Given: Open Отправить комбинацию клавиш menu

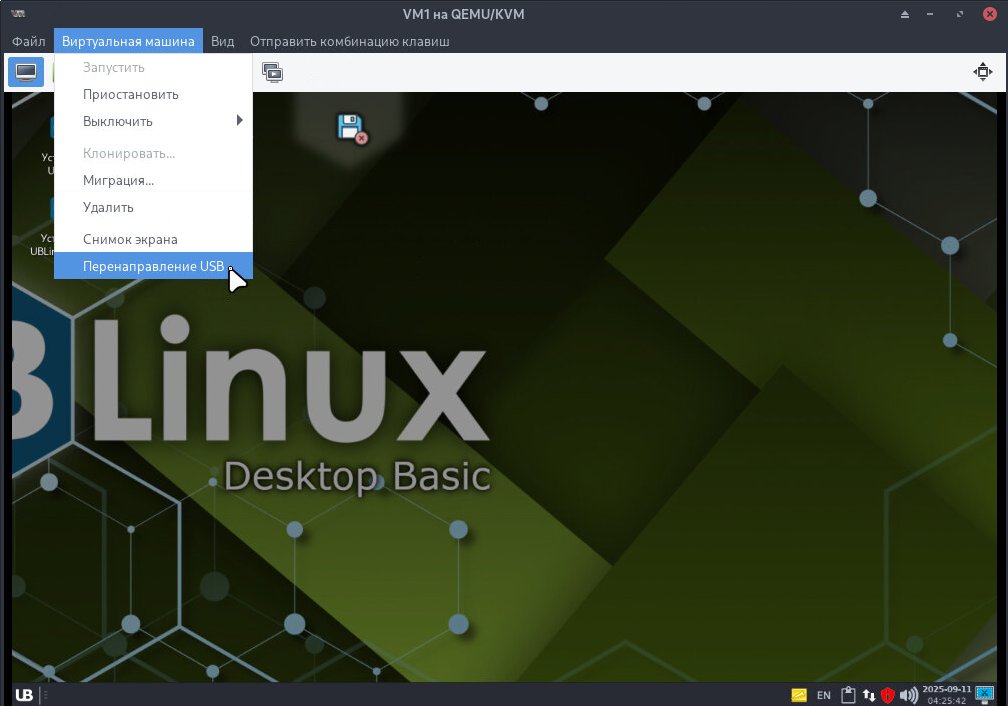Looking at the screenshot, I should click(x=349, y=41).
